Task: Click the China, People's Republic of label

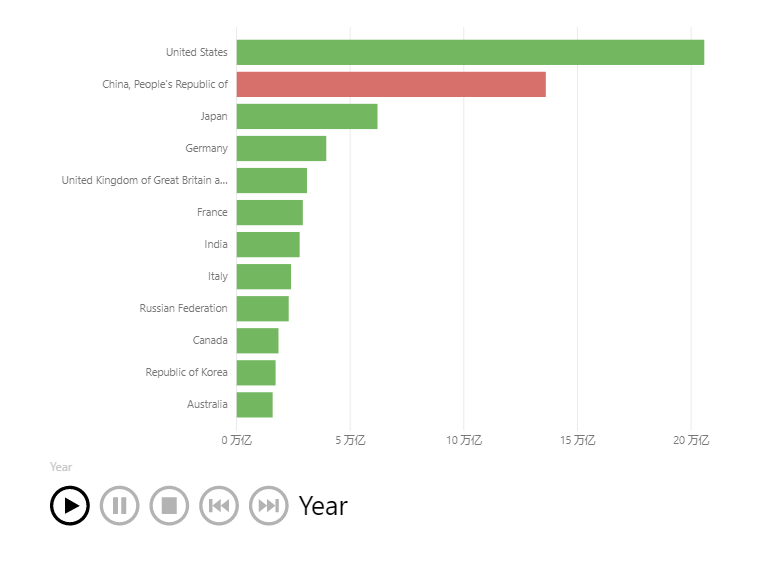Action: [x=165, y=84]
